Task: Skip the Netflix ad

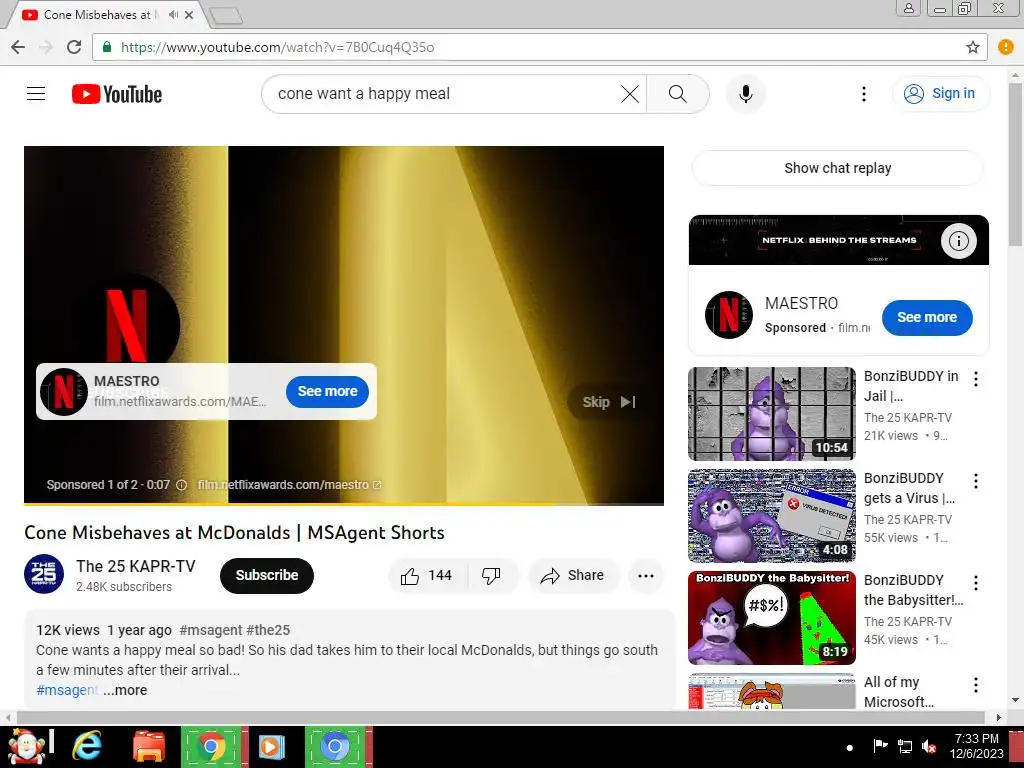Action: (609, 402)
